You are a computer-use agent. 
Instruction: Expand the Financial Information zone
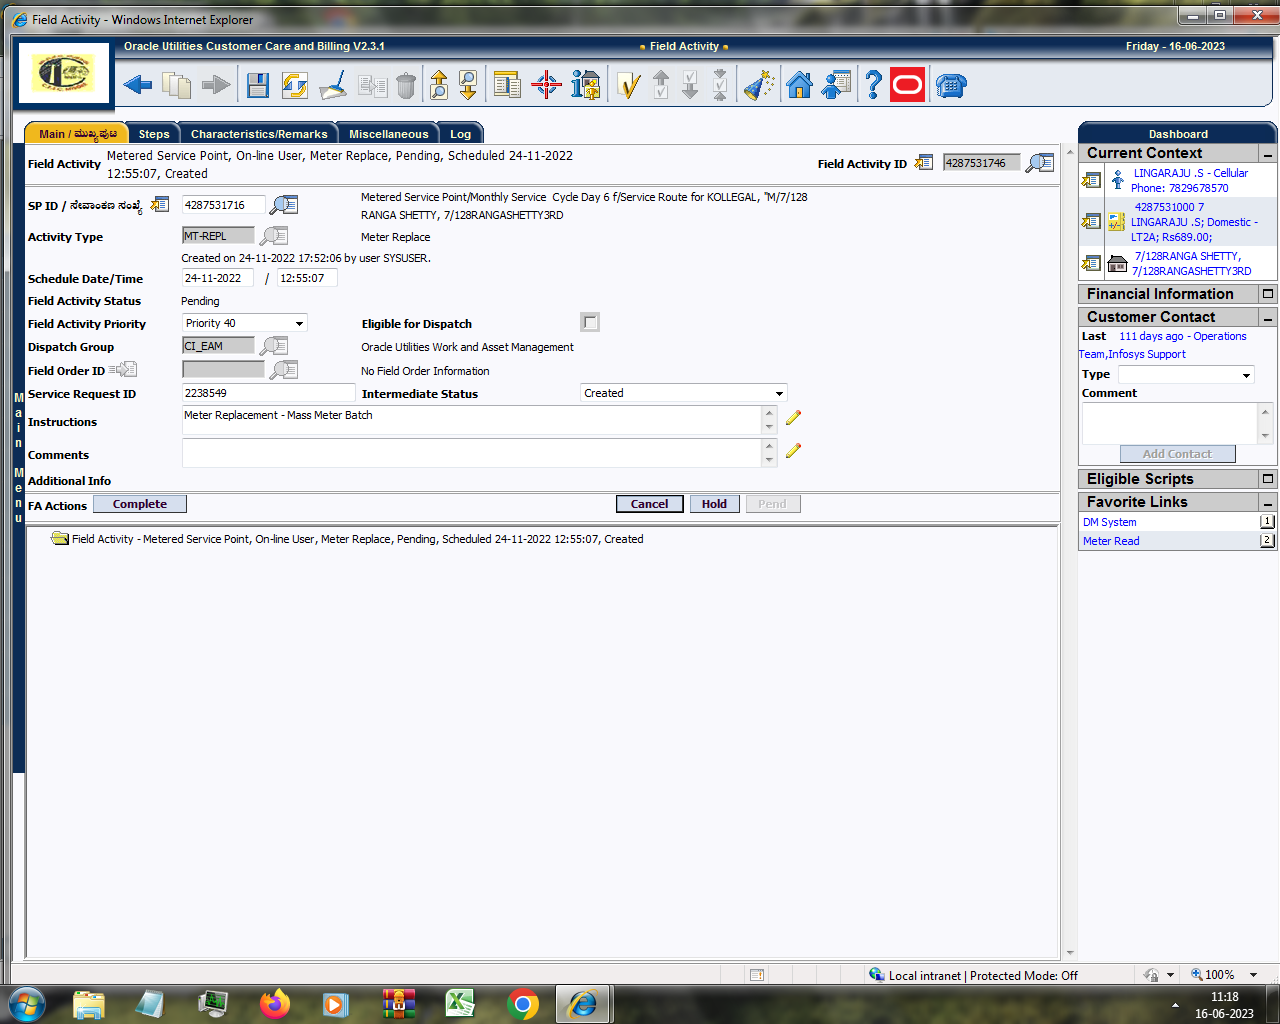[x=1268, y=294]
